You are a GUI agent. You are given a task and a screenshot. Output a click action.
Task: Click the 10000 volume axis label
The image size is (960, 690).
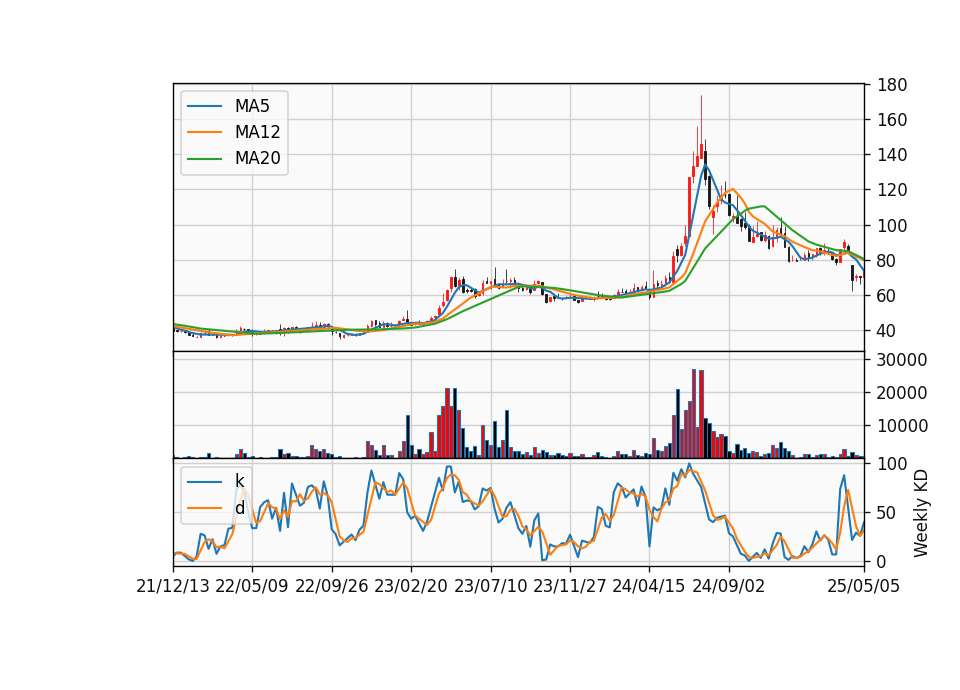[x=901, y=426]
